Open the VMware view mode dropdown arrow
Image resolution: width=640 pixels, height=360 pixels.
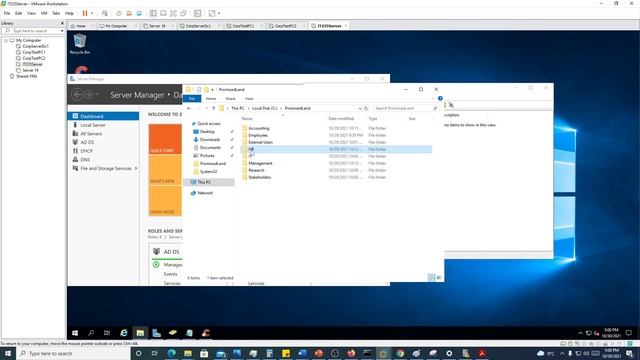point(219,13)
